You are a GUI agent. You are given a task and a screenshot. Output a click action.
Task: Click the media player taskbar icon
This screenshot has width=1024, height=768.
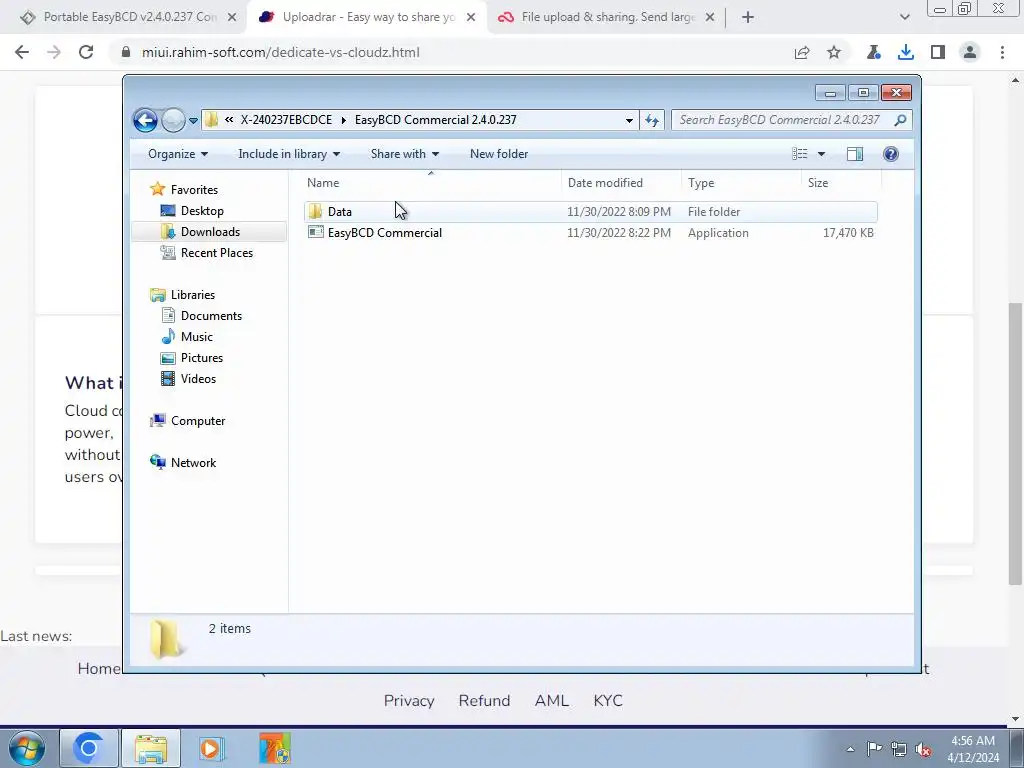coord(211,748)
